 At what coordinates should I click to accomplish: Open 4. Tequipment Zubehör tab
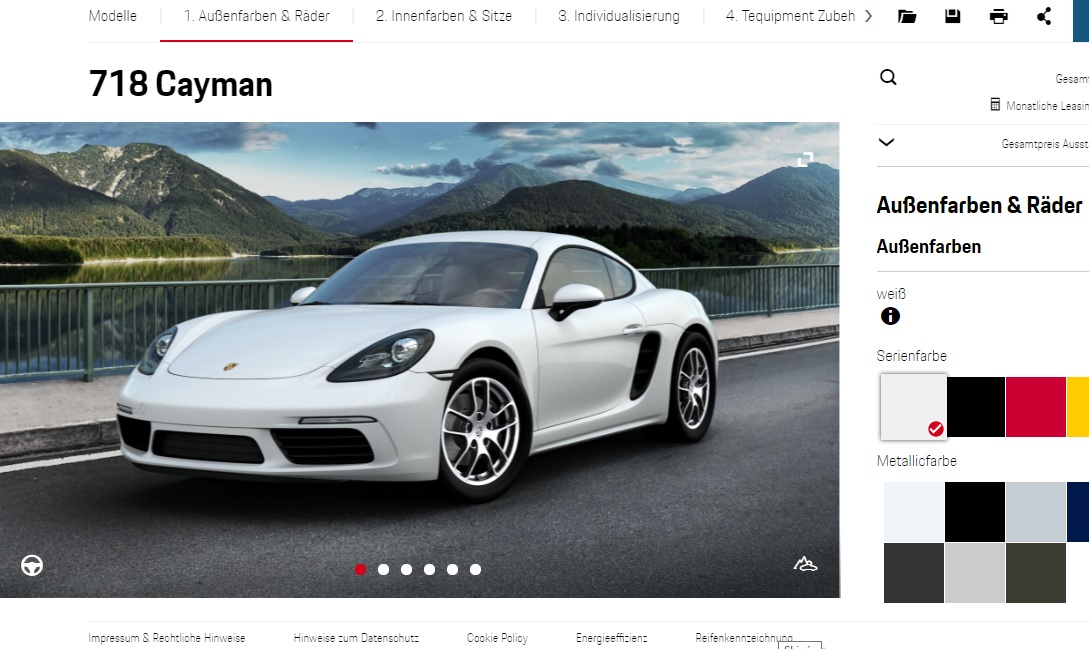click(x=790, y=16)
